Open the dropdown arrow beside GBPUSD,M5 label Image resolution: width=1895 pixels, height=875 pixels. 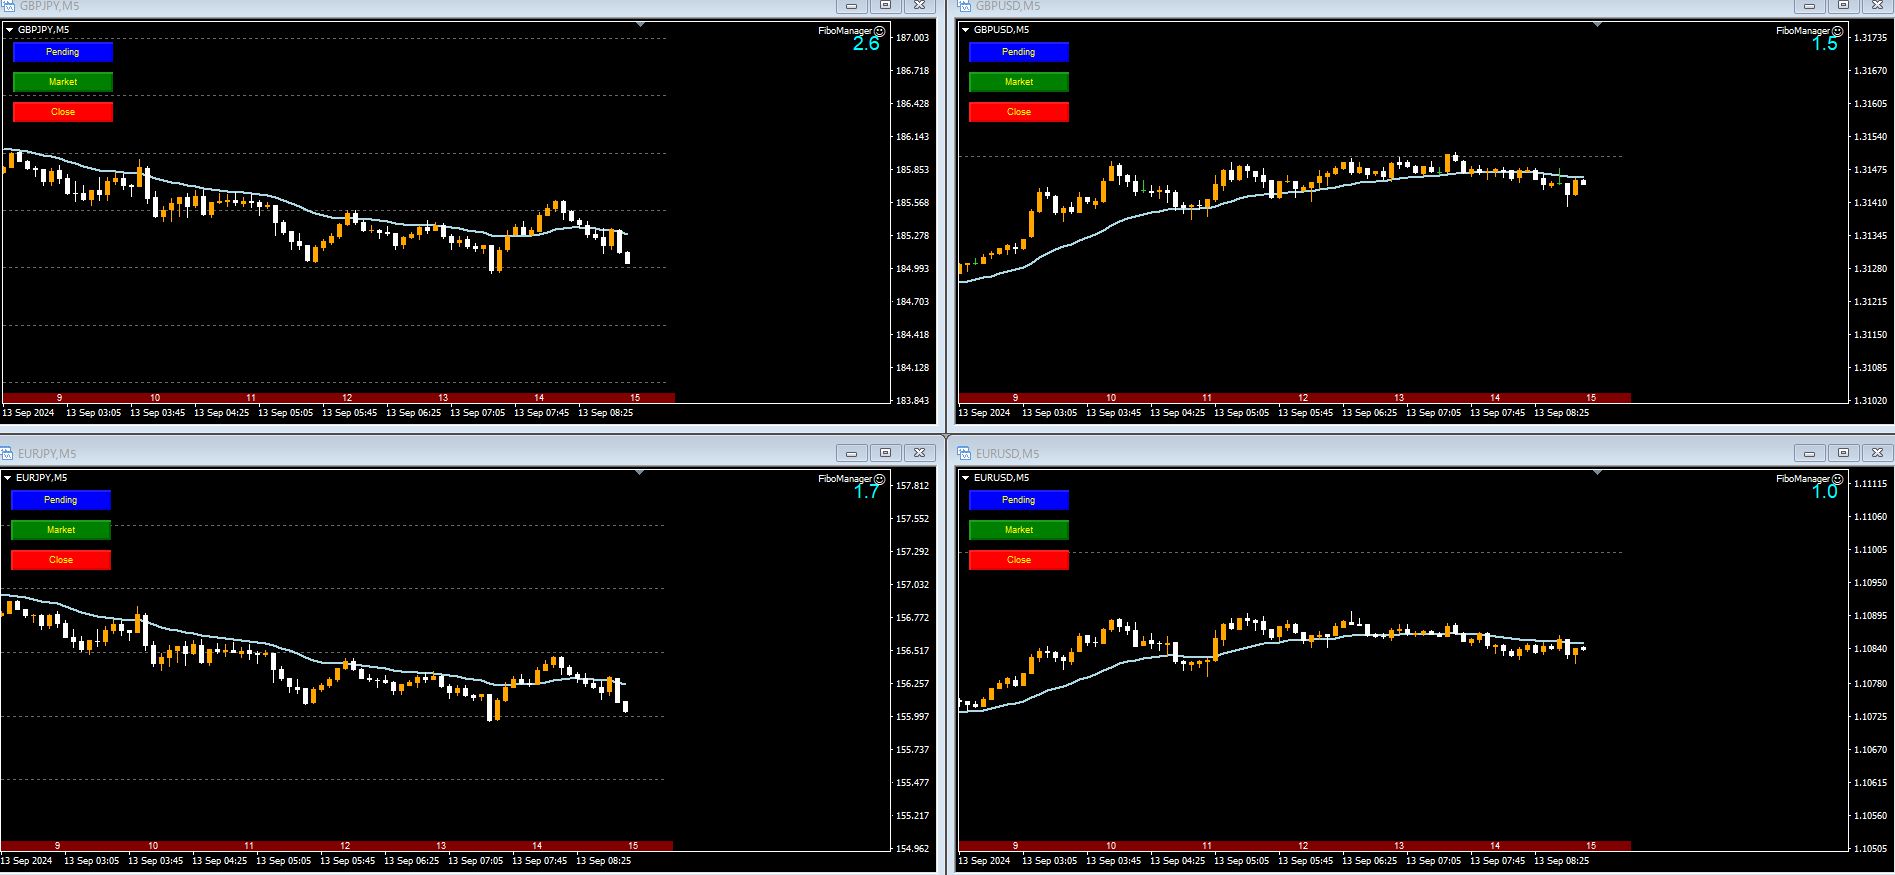(966, 30)
